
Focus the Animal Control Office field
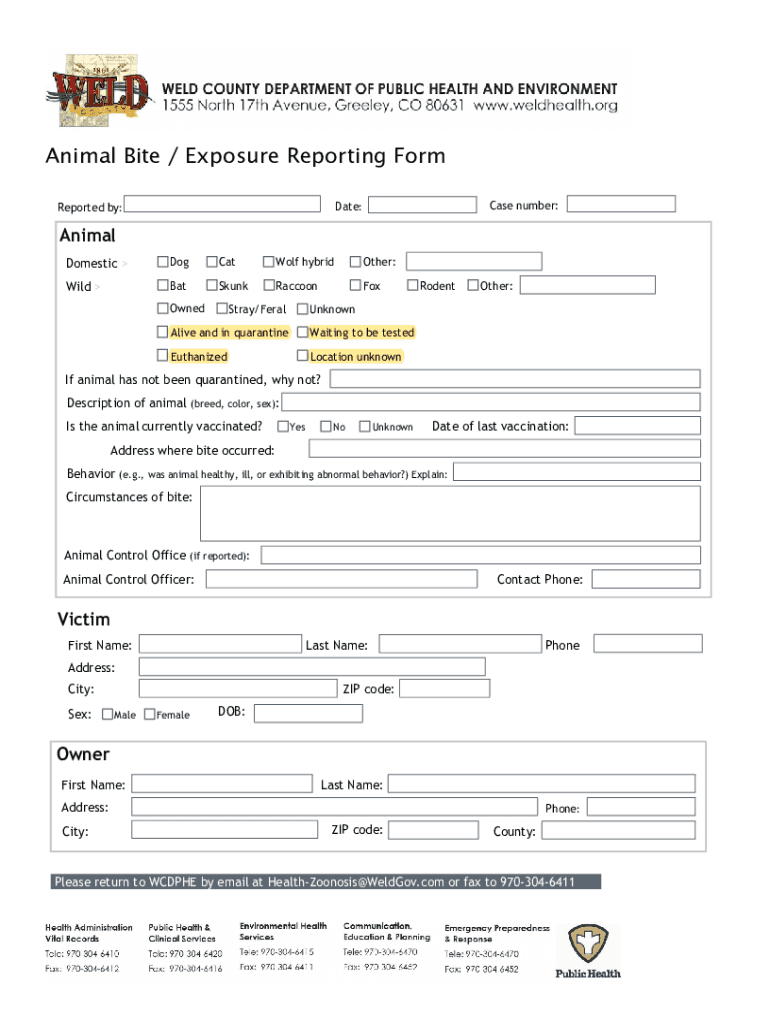point(481,555)
